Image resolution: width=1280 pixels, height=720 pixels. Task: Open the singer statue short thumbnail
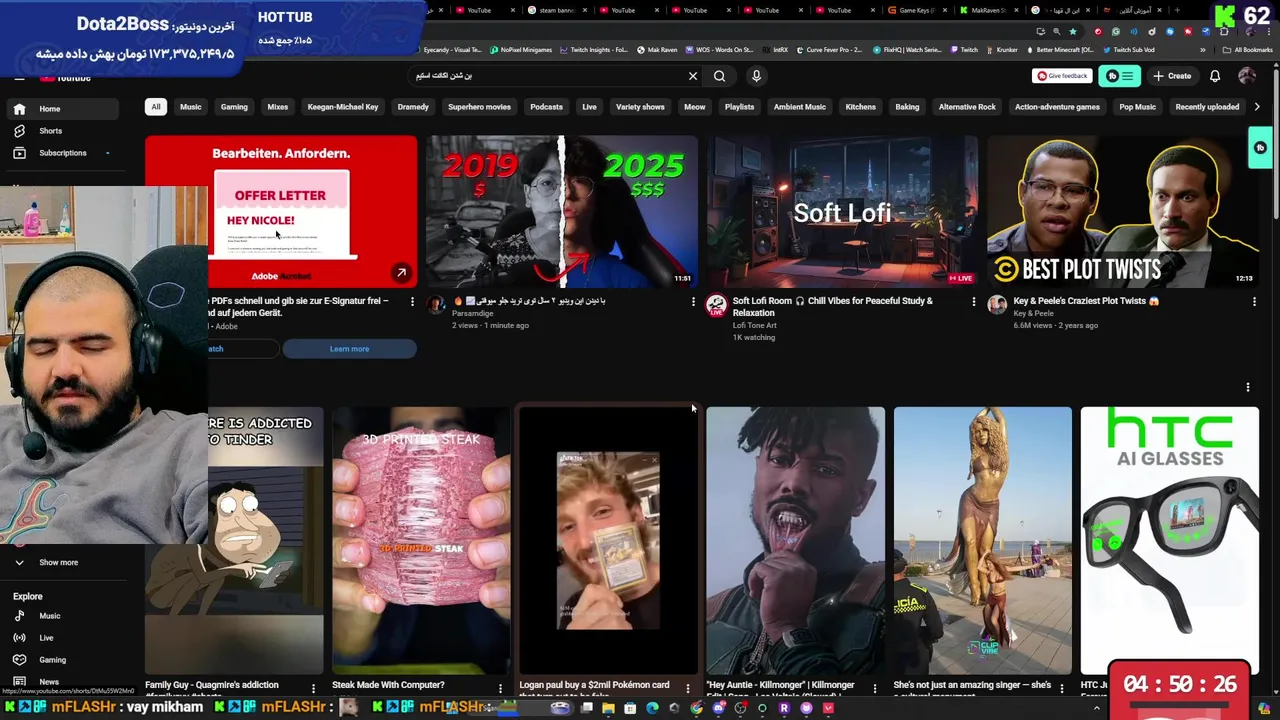(982, 540)
